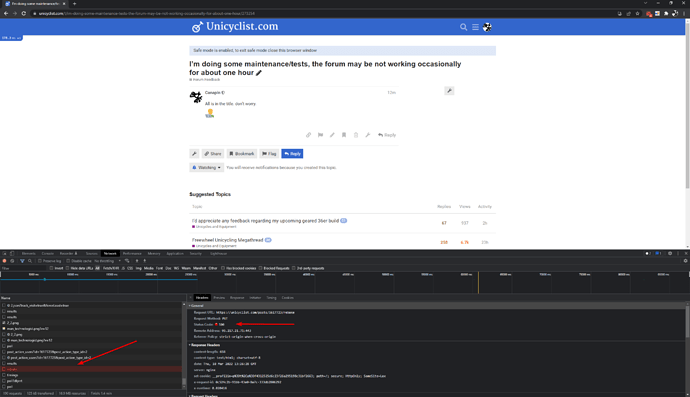
Task: Click the forum search magnifier icon
Action: 463,27
